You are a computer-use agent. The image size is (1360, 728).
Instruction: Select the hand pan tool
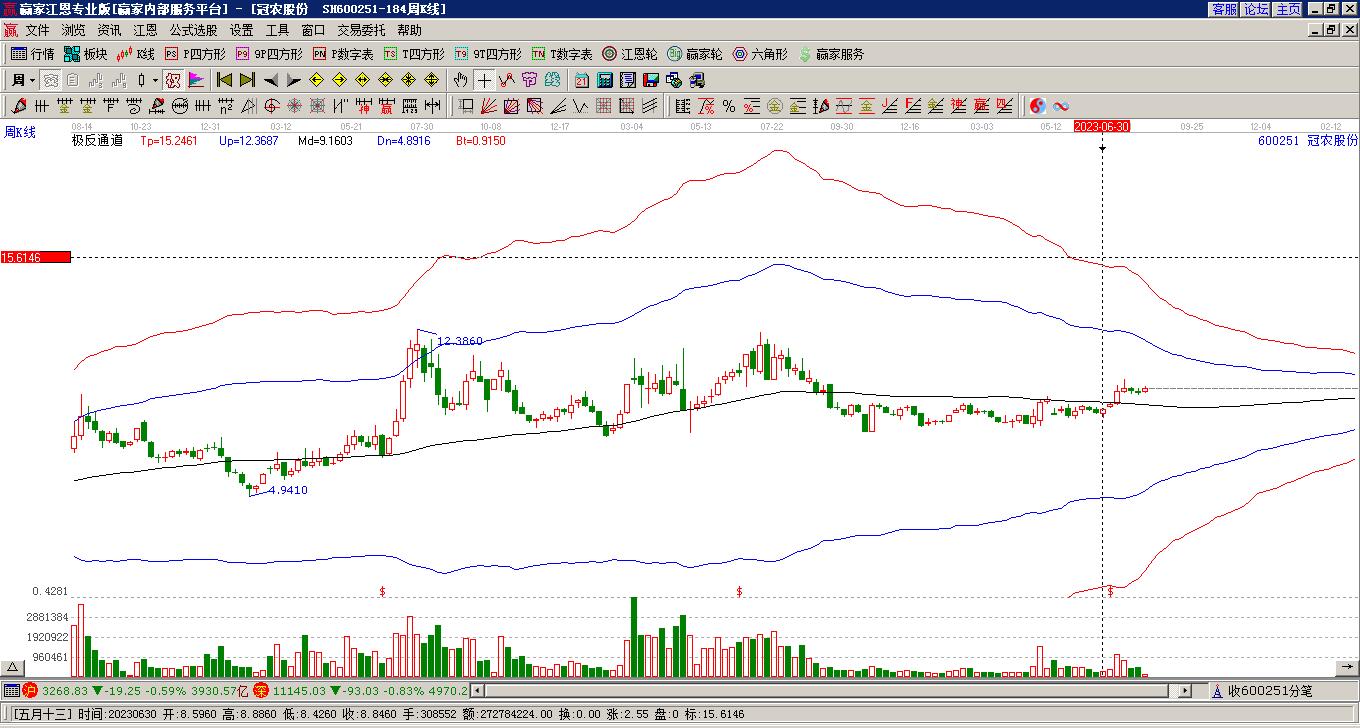(461, 80)
